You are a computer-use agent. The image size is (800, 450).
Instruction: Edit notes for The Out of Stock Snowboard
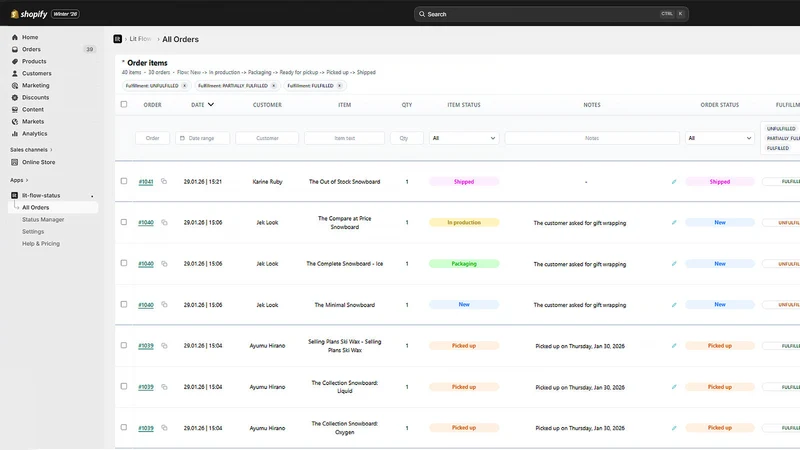[x=674, y=182]
